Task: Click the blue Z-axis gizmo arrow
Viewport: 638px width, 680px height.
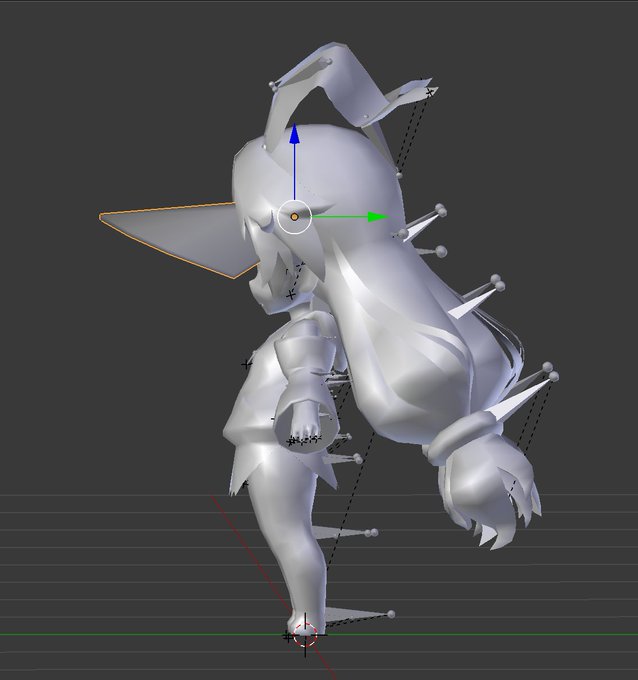Action: point(294,134)
